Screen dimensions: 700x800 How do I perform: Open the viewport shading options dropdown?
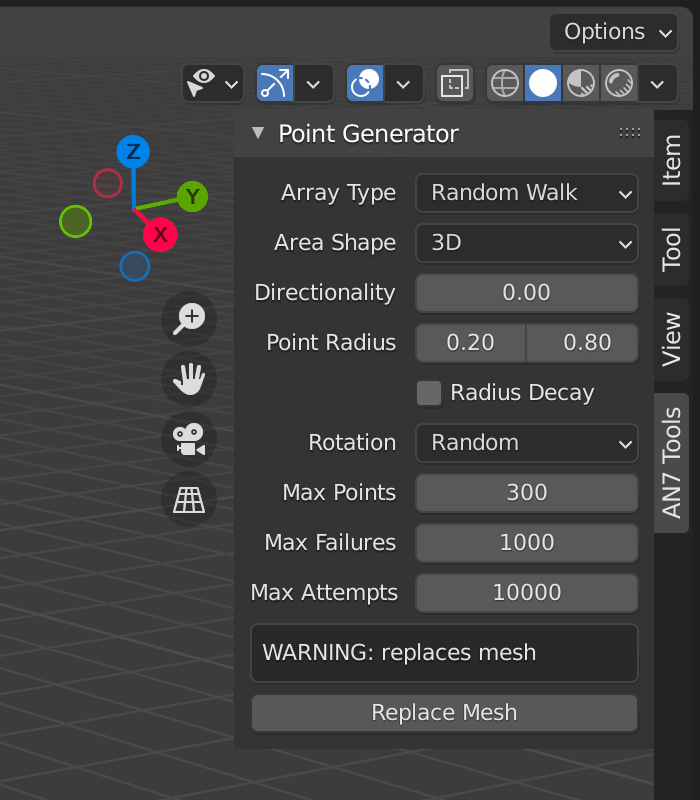[658, 83]
